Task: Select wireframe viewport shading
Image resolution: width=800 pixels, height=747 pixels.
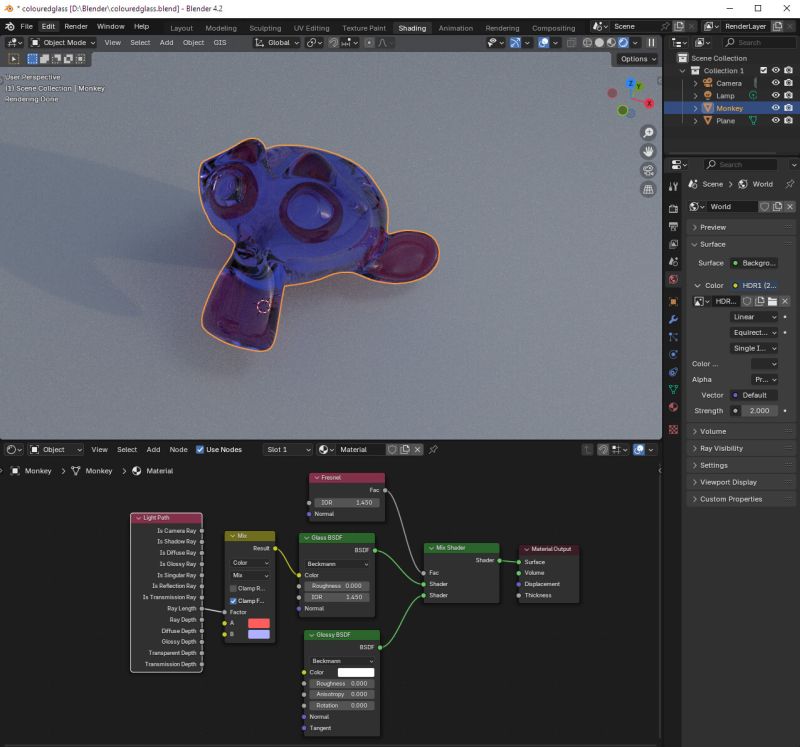Action: (587, 43)
